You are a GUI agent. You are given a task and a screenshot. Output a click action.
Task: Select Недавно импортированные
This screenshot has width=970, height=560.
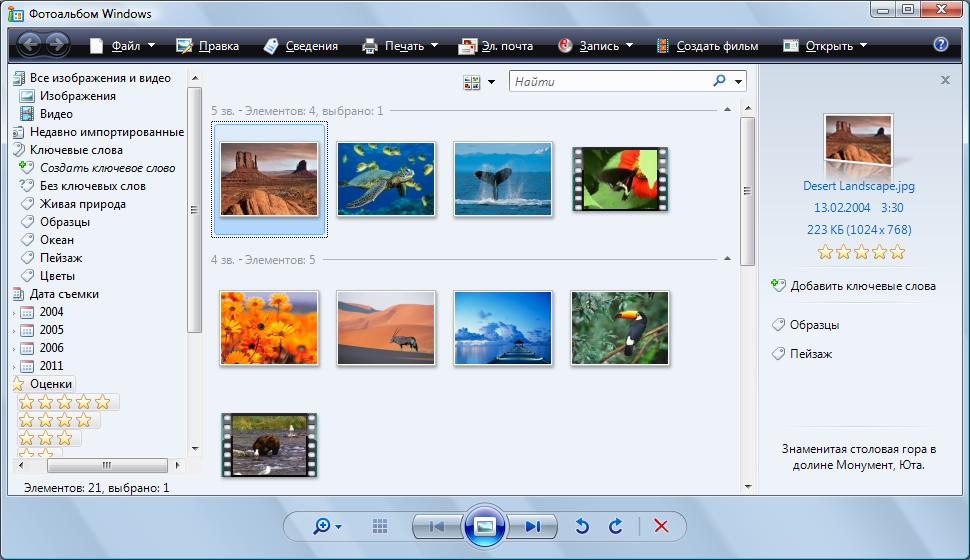click(106, 132)
